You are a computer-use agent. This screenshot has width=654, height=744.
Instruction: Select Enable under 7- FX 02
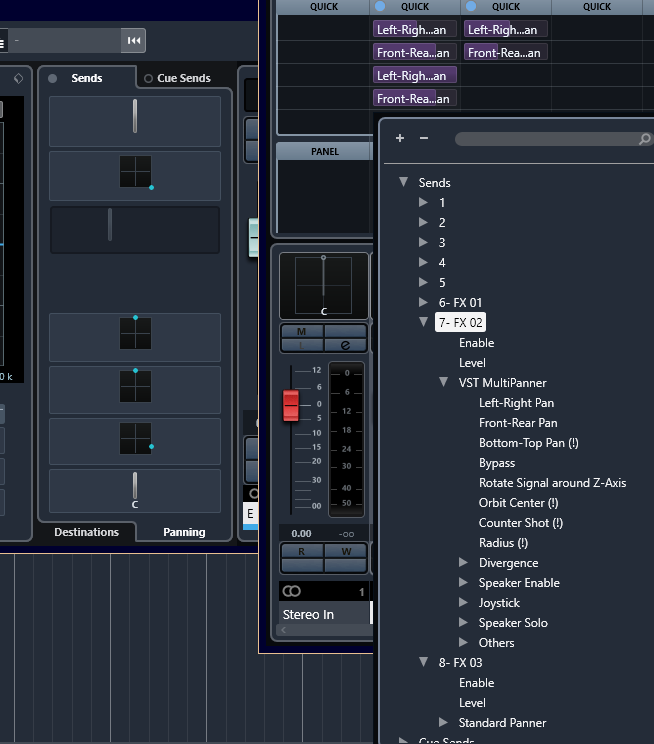(476, 343)
